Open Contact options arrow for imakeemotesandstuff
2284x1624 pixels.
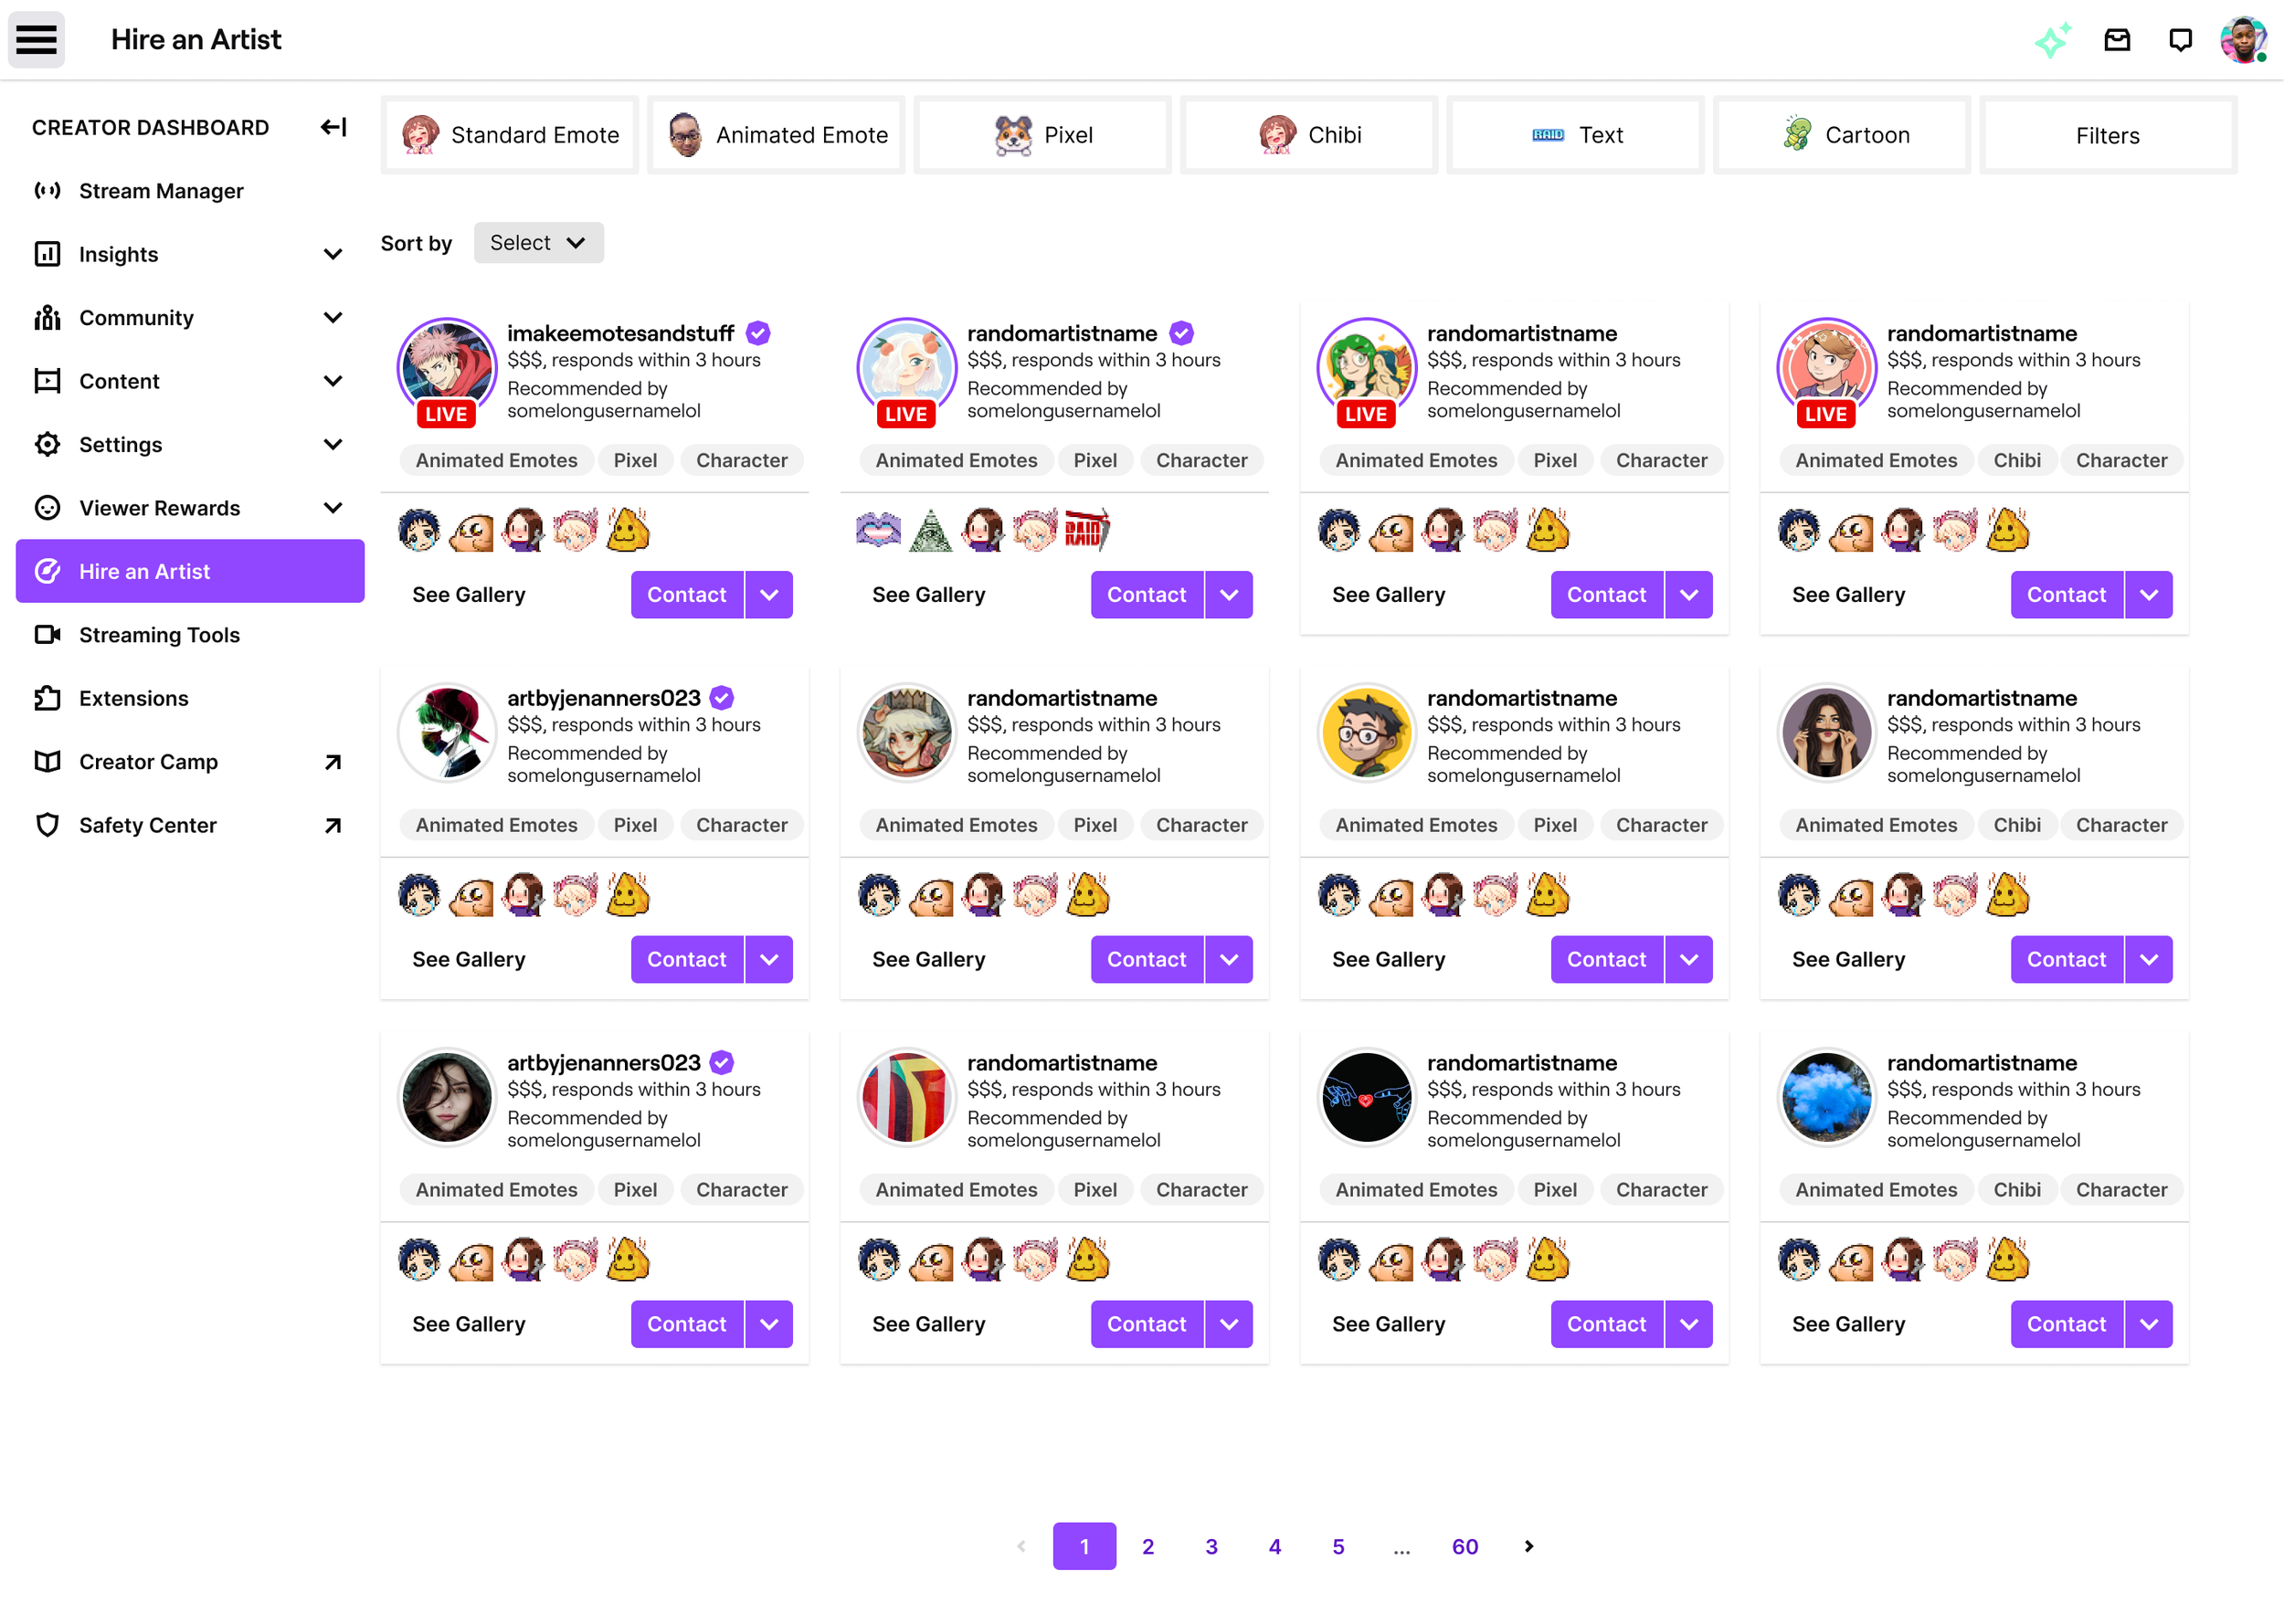click(x=769, y=595)
